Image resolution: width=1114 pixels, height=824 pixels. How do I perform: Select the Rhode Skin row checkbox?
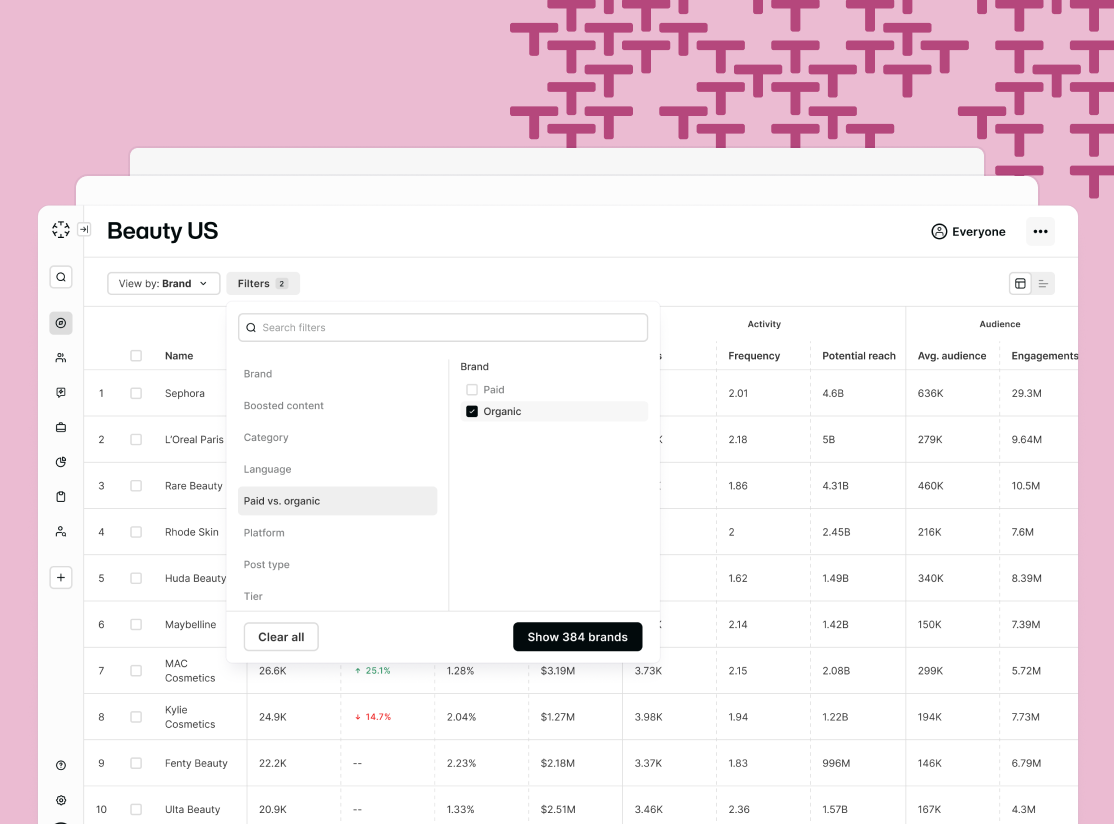(136, 532)
